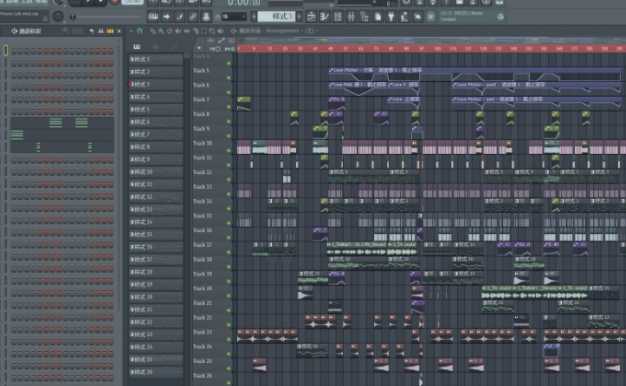Open the Mixer window from the main toolbar
Viewport: 626px width, 386px height.
click(x=351, y=17)
